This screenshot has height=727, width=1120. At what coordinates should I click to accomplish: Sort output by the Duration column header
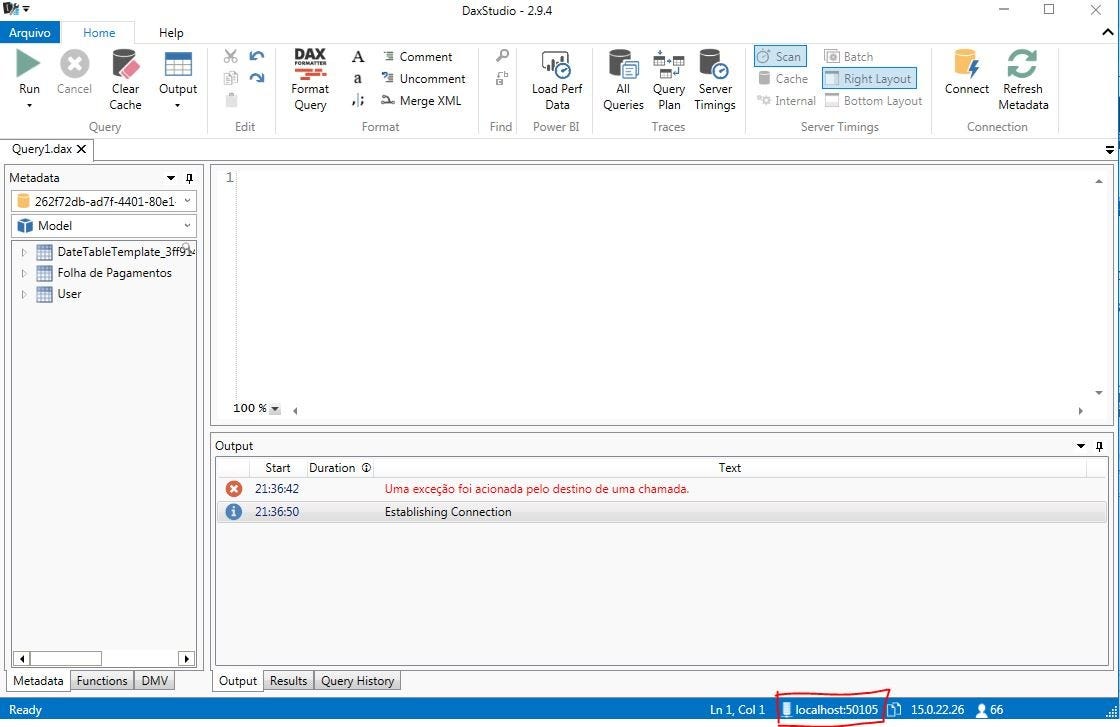pyautogui.click(x=339, y=468)
